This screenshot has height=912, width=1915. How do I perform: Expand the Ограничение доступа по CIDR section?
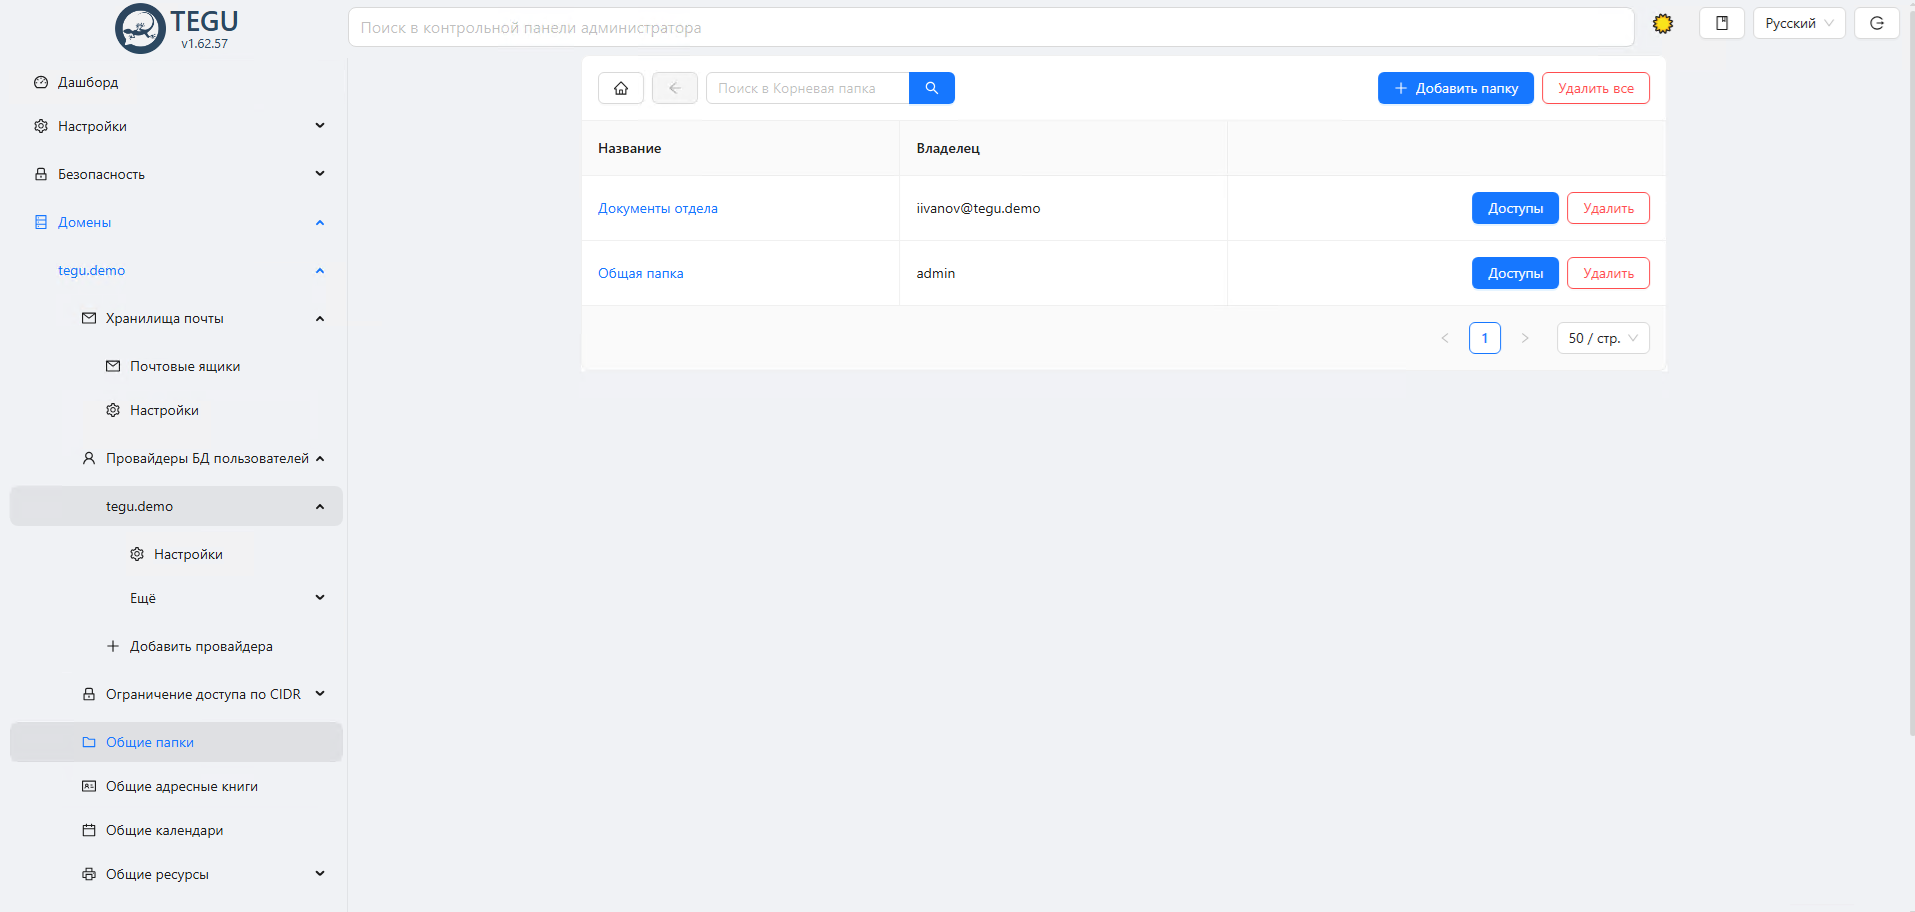[204, 694]
